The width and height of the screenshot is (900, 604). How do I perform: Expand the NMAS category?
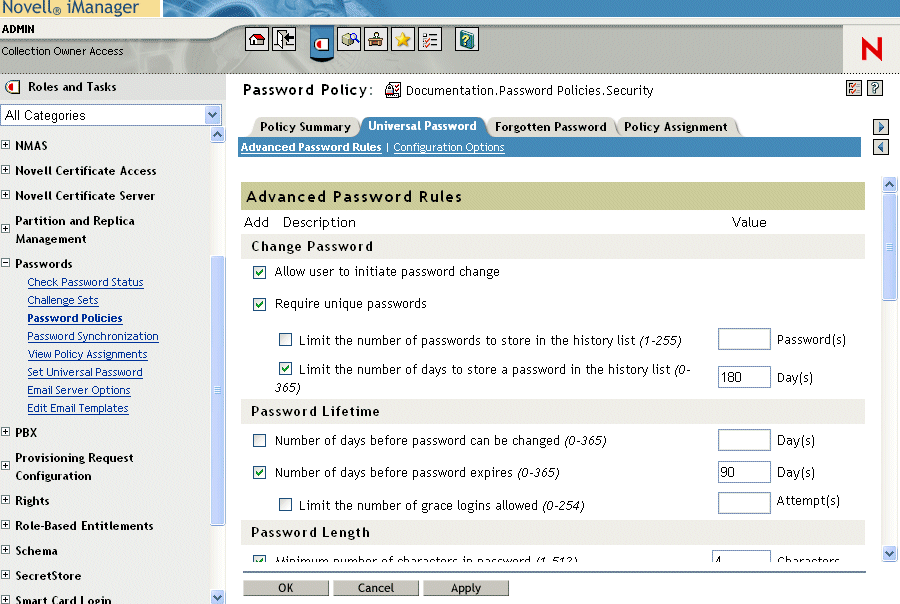coord(5,145)
